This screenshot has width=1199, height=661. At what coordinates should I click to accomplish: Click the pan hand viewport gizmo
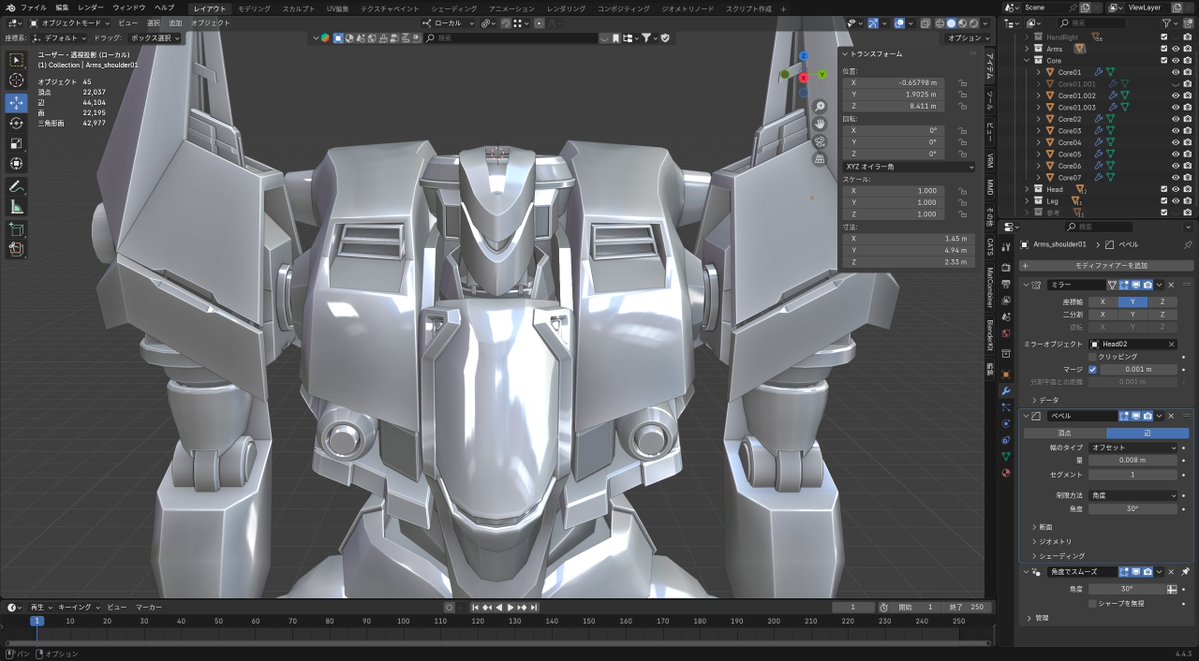tap(820, 124)
